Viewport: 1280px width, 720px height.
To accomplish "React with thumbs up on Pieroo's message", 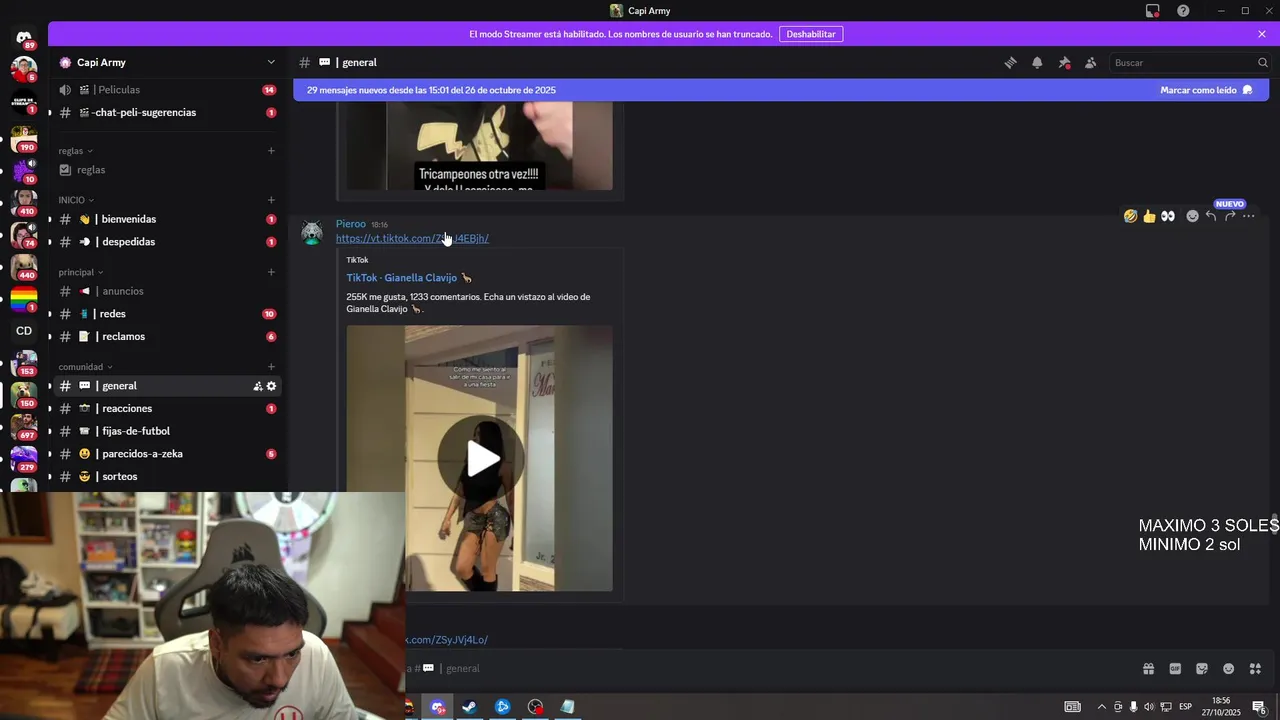I will [x=1149, y=216].
